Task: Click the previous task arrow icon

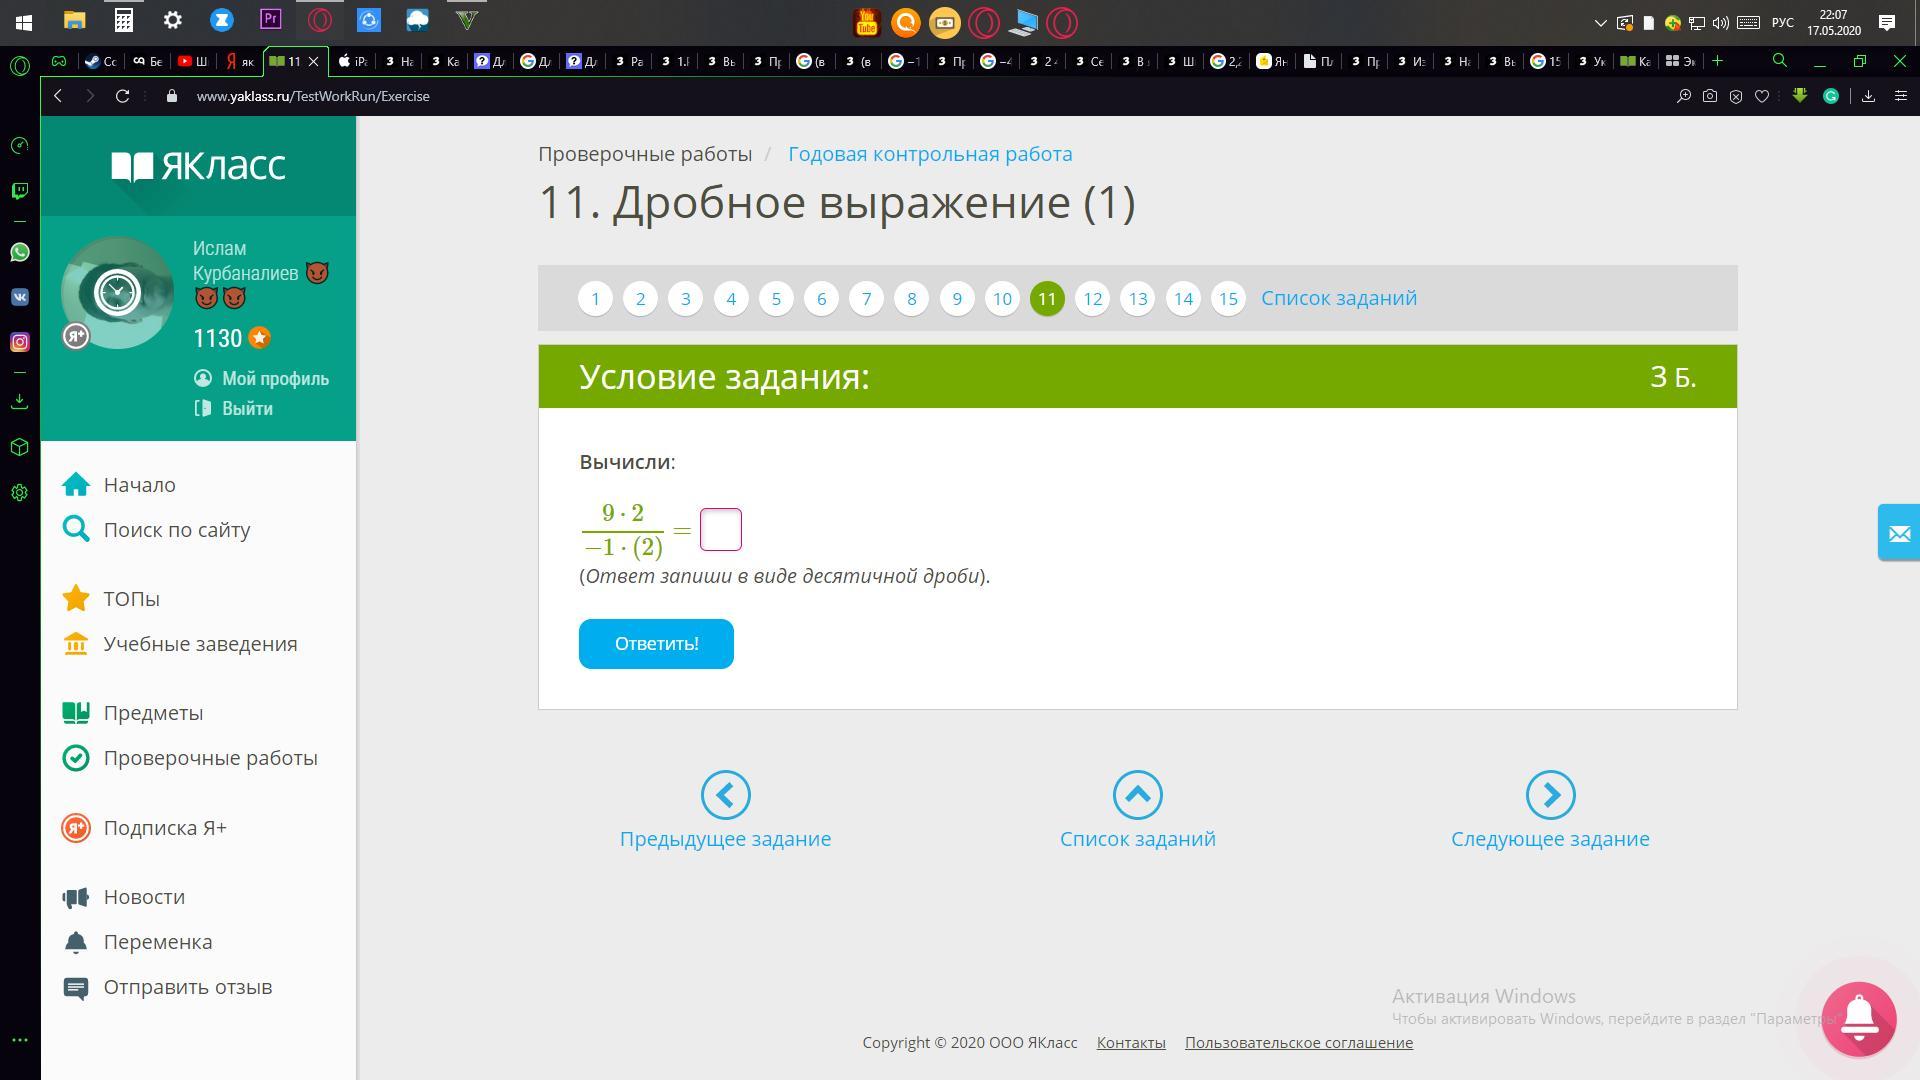Action: click(725, 795)
